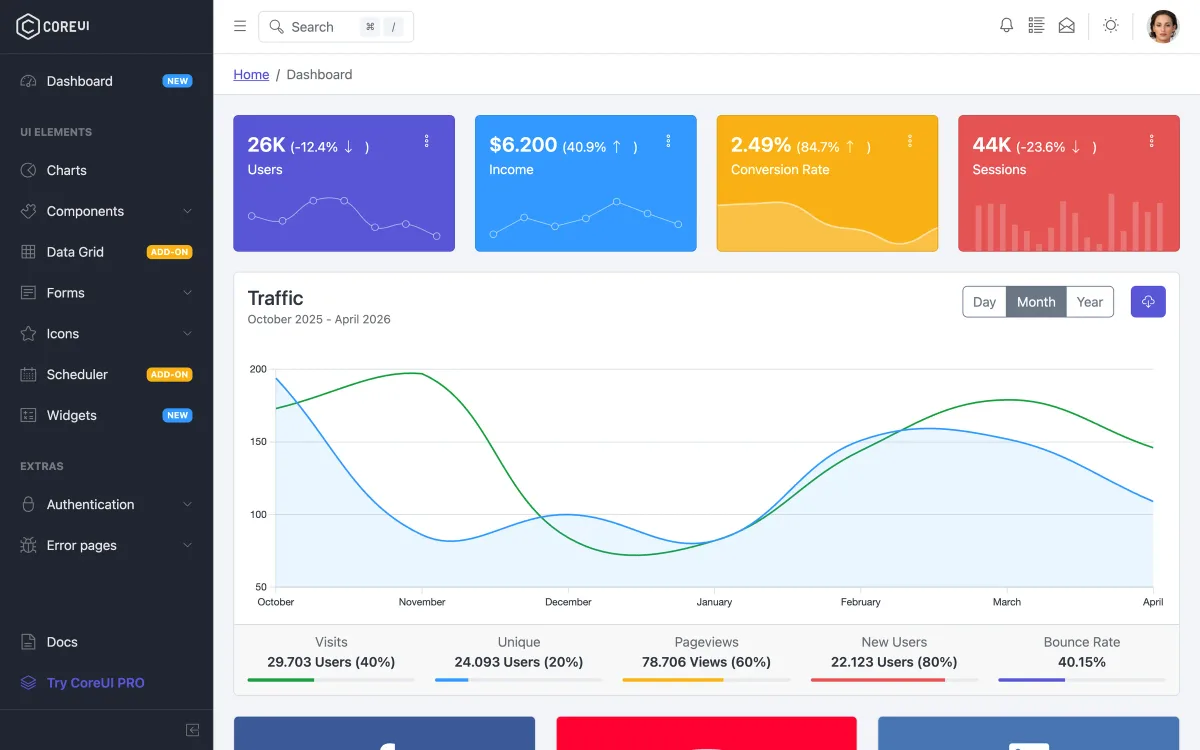
Task: Expand the Components submenu chevron
Action: (x=187, y=211)
